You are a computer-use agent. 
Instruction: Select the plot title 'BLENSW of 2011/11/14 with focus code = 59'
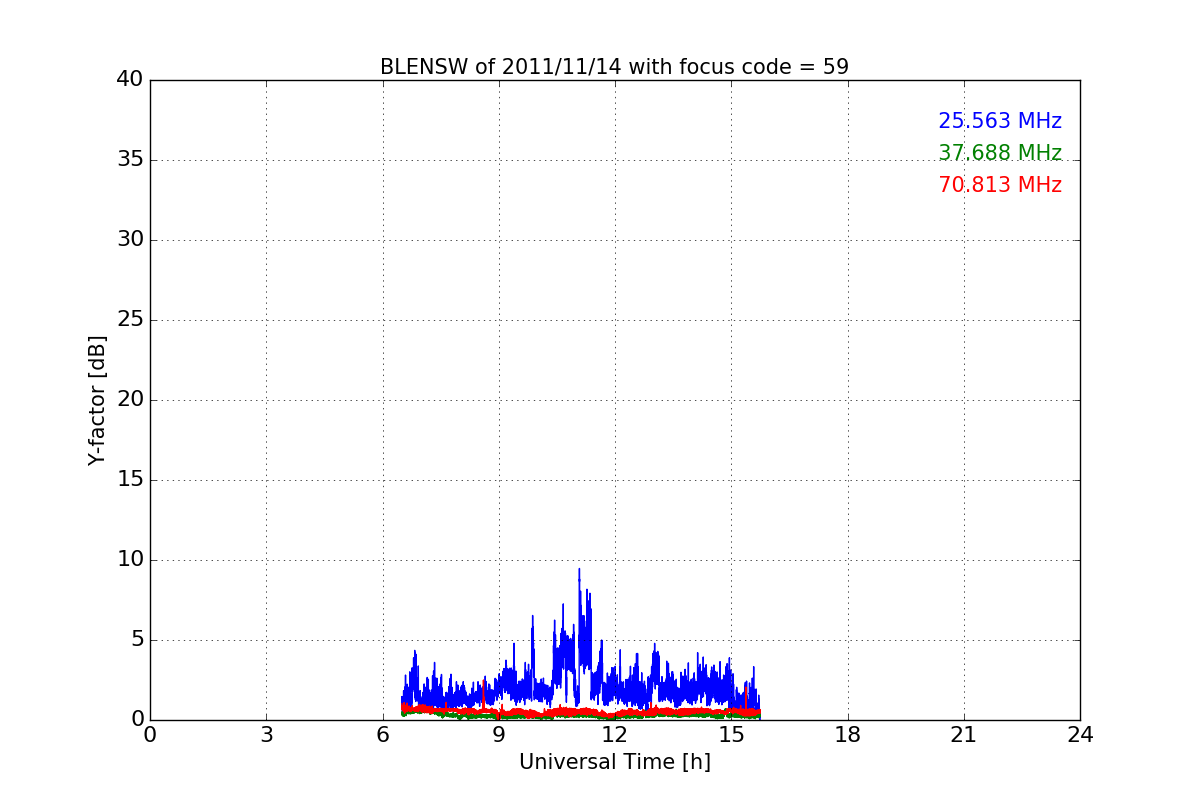pos(614,67)
